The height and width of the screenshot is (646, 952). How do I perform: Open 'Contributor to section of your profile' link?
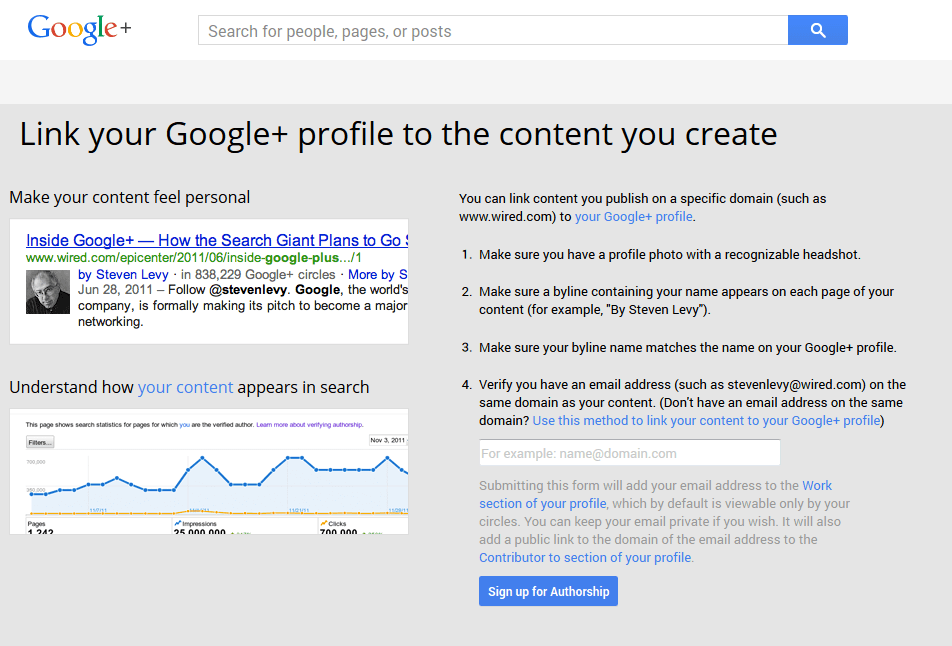click(x=585, y=557)
